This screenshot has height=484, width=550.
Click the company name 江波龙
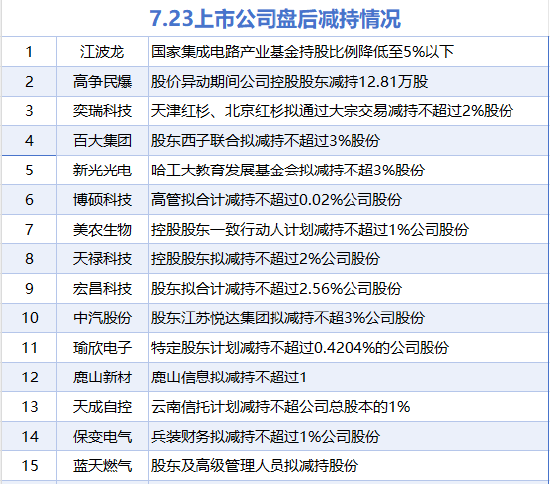tap(102, 52)
